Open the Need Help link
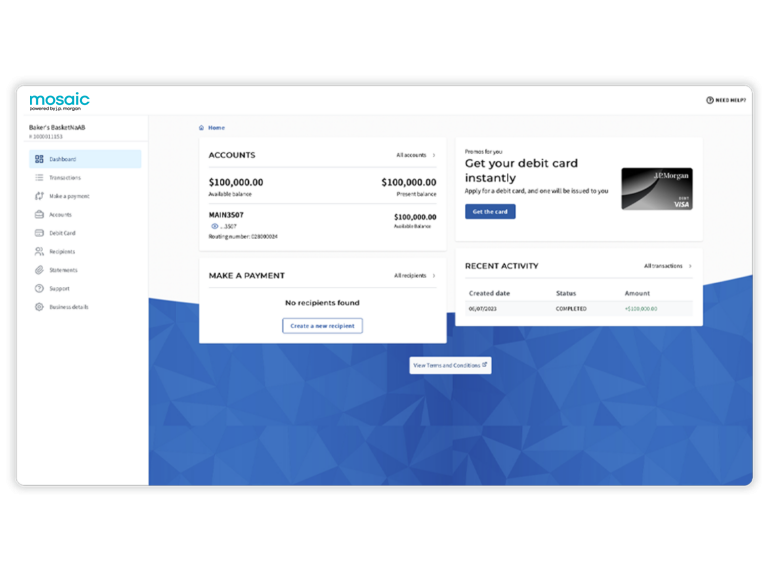The image size is (768, 570). click(726, 100)
